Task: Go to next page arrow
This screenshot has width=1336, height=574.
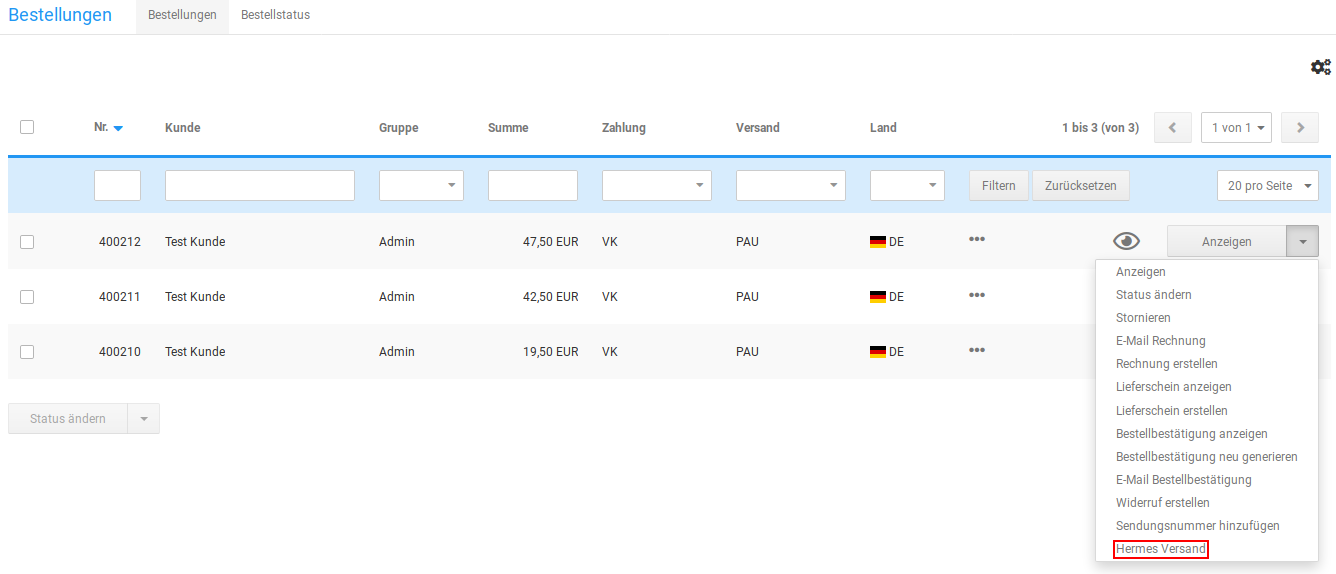Action: (x=1299, y=128)
